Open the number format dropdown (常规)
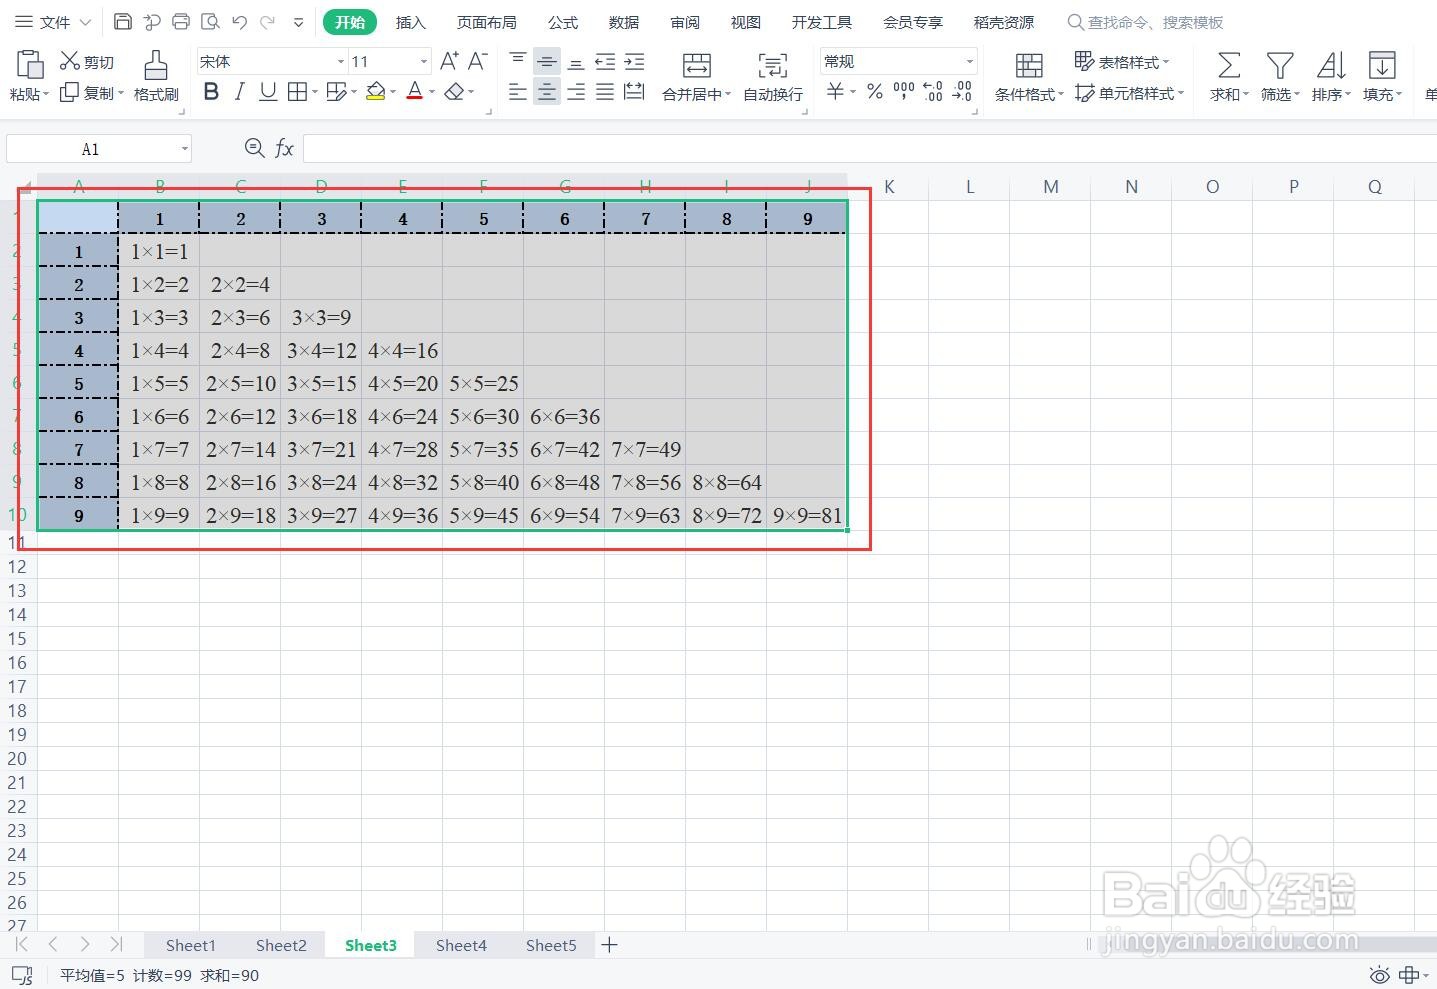The height and width of the screenshot is (989, 1437). click(969, 62)
